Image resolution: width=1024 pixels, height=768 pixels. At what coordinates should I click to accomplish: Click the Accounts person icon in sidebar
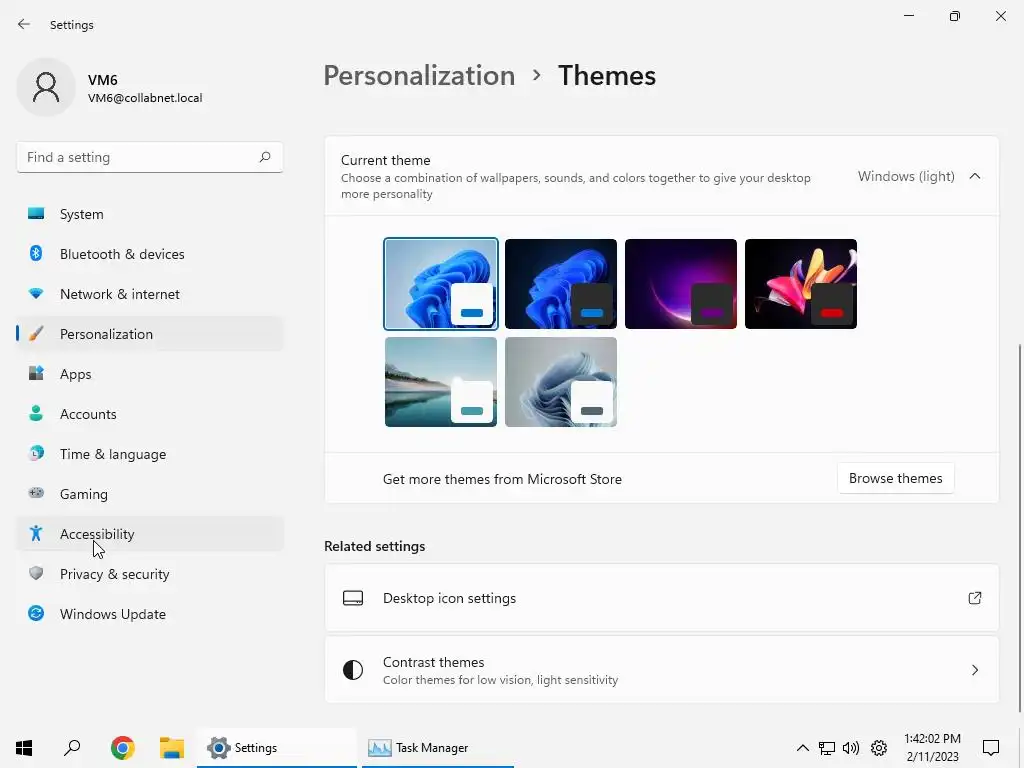point(36,413)
